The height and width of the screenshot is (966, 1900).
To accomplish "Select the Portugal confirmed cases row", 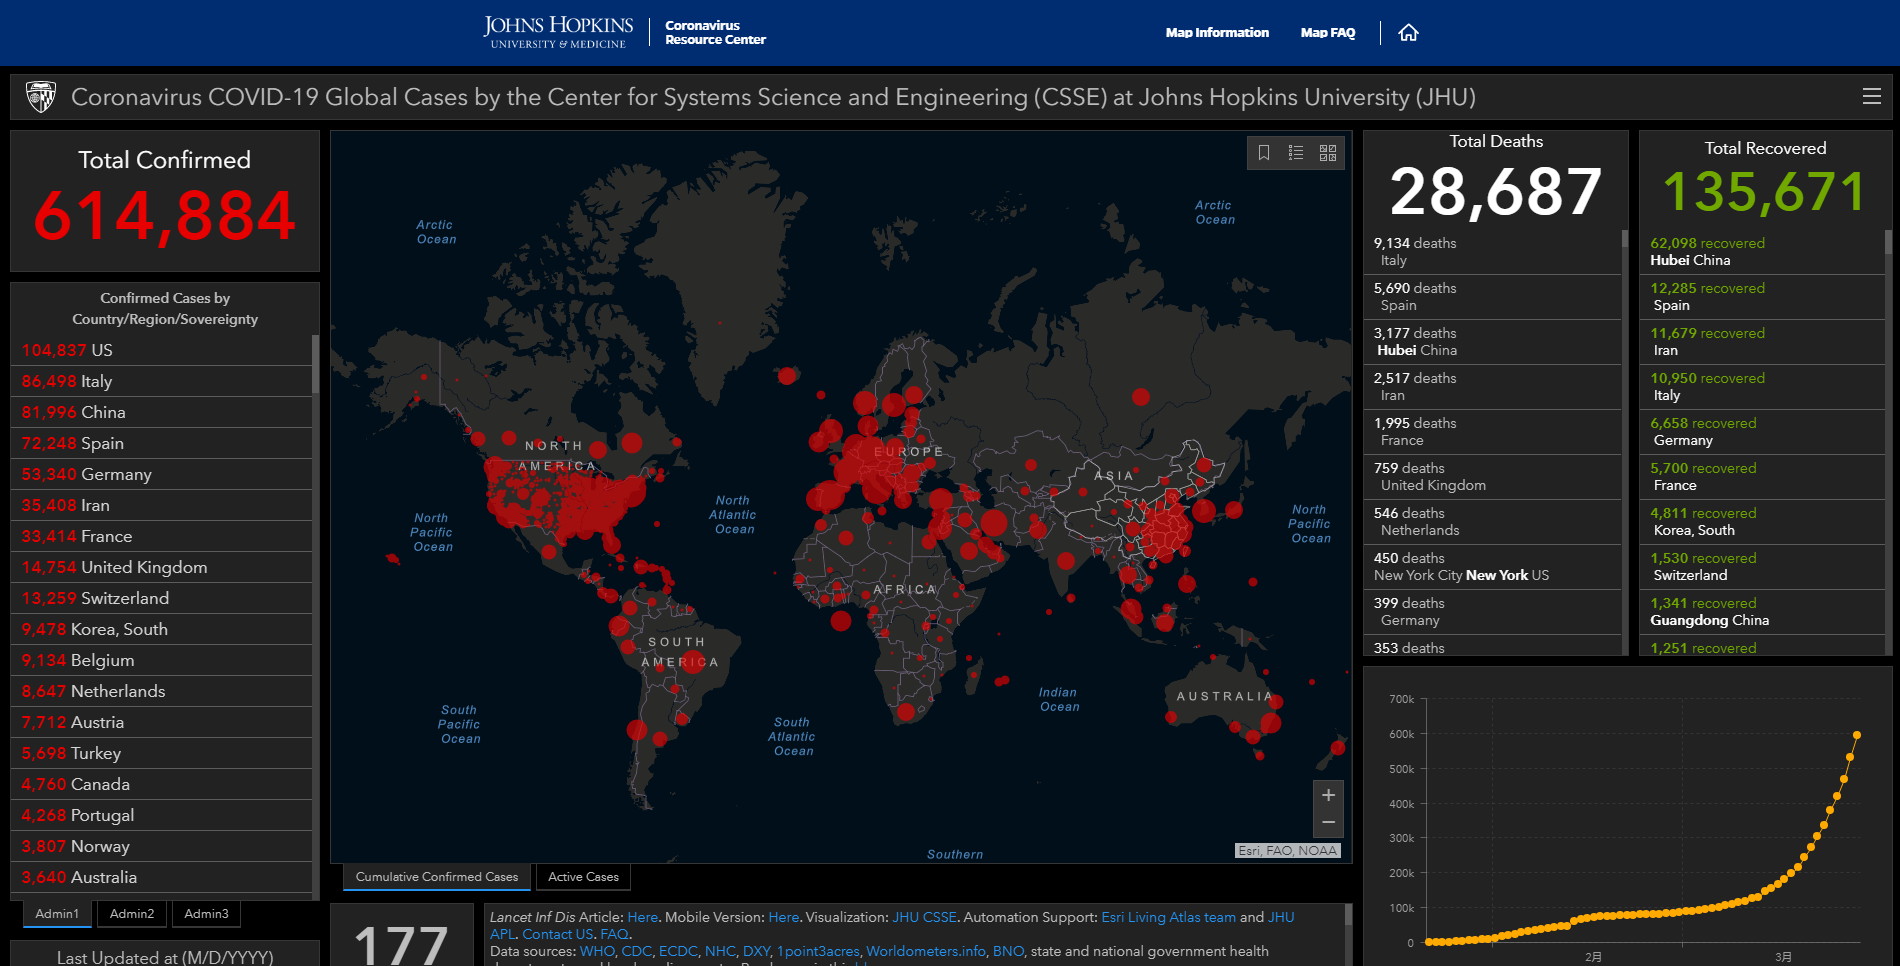I will [161, 815].
